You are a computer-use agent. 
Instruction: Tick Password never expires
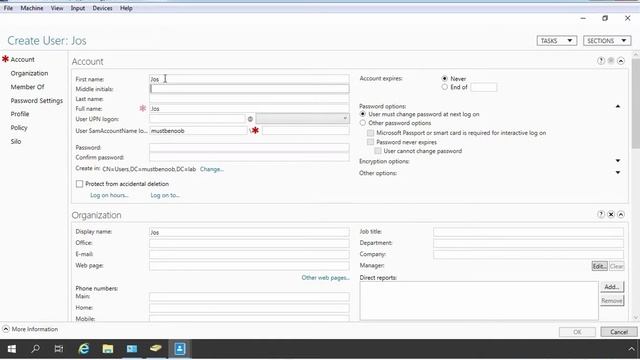(370, 142)
